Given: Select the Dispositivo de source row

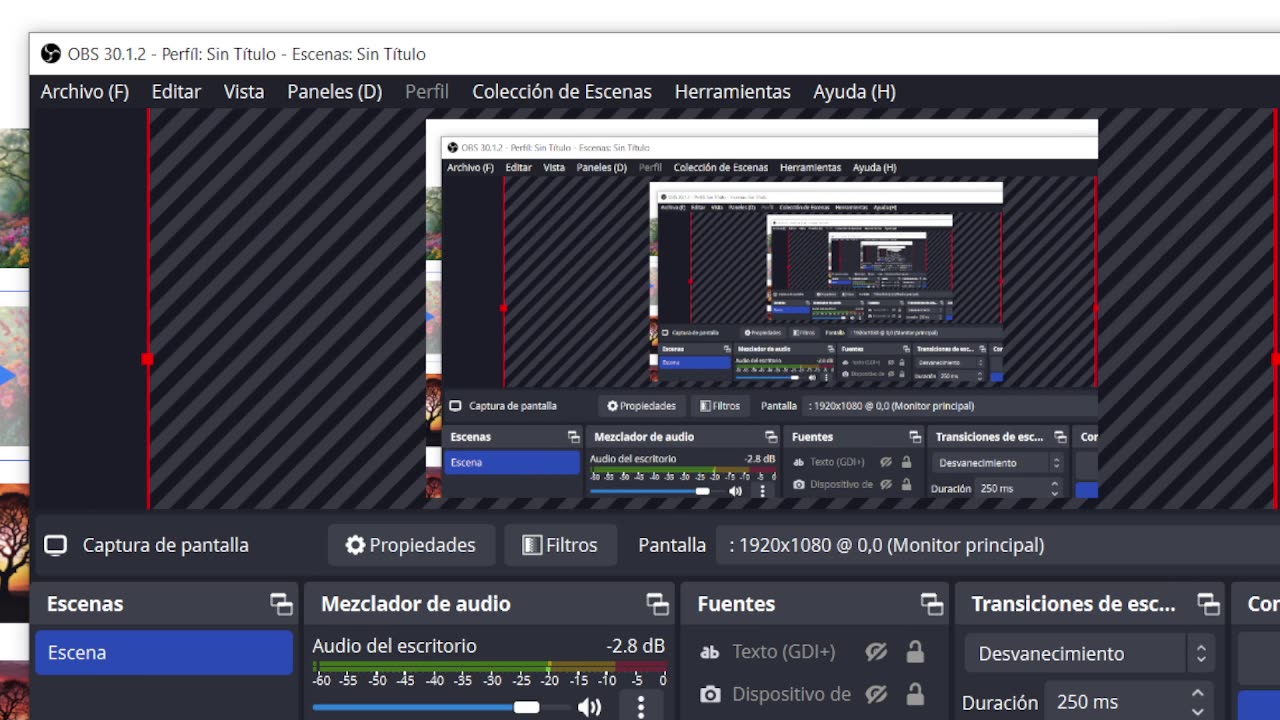Looking at the screenshot, I should pos(816,694).
